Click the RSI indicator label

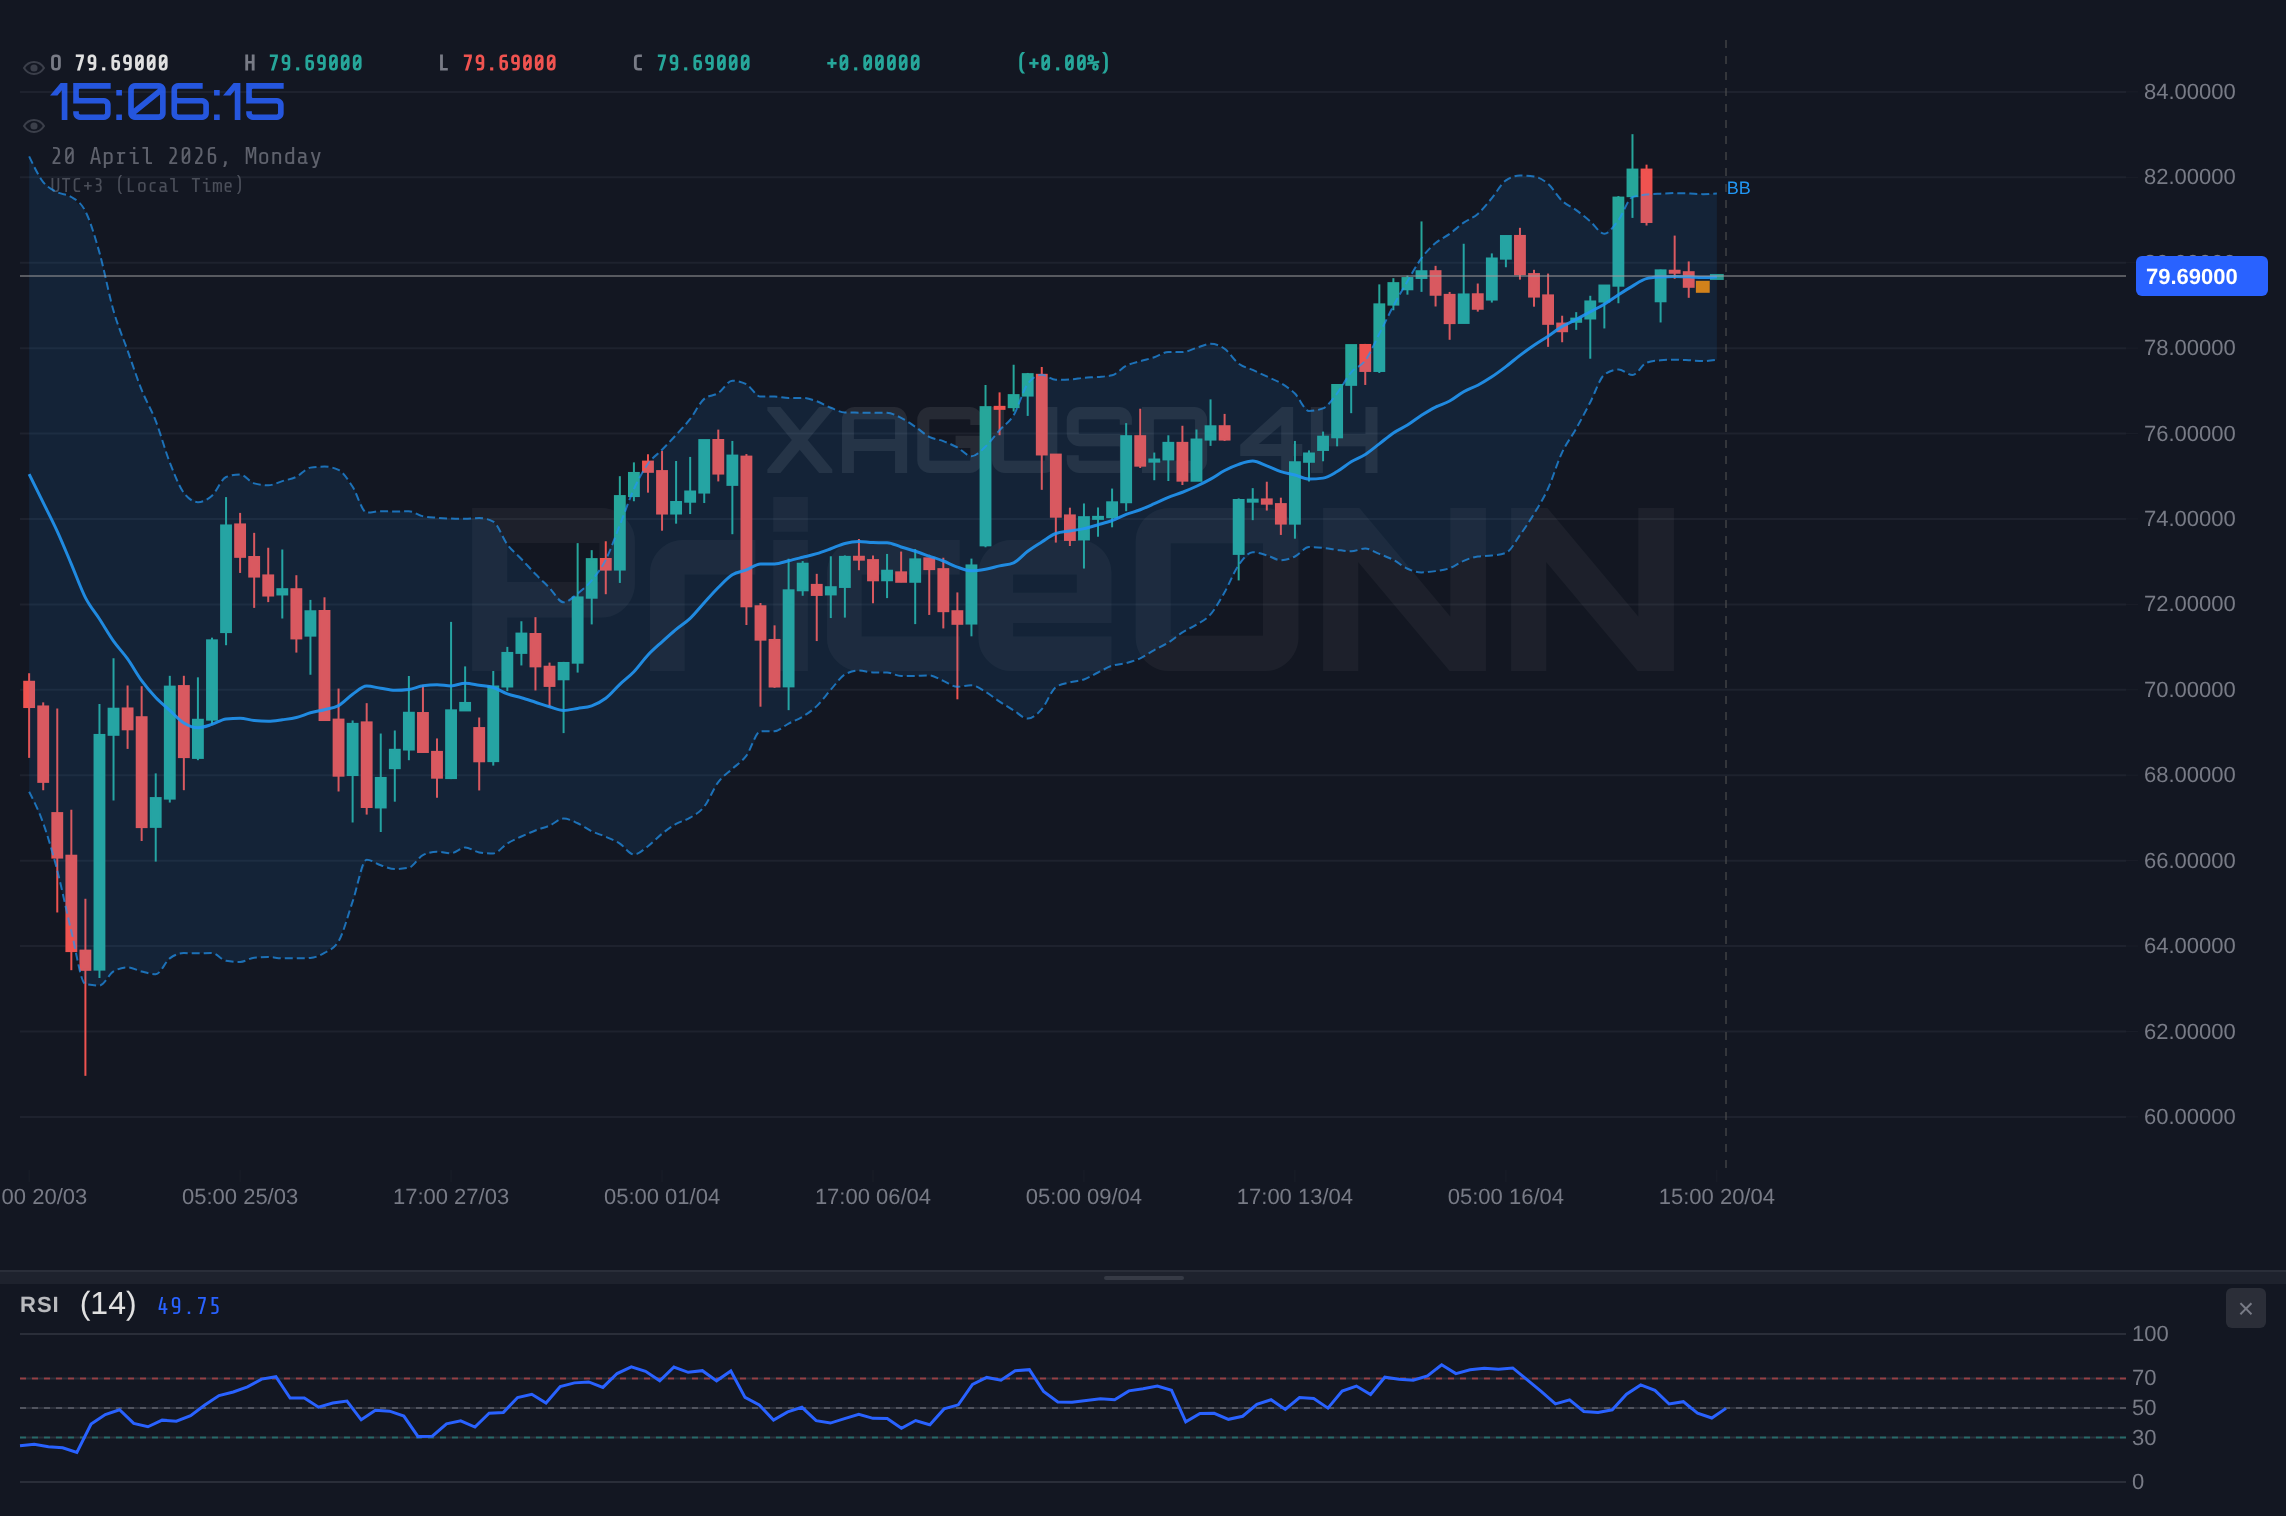(x=39, y=1305)
